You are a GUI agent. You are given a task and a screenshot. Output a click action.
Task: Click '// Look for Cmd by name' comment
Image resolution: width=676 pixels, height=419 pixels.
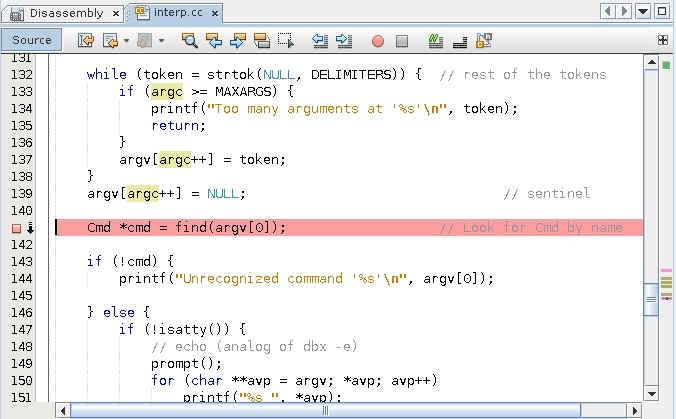click(x=531, y=227)
